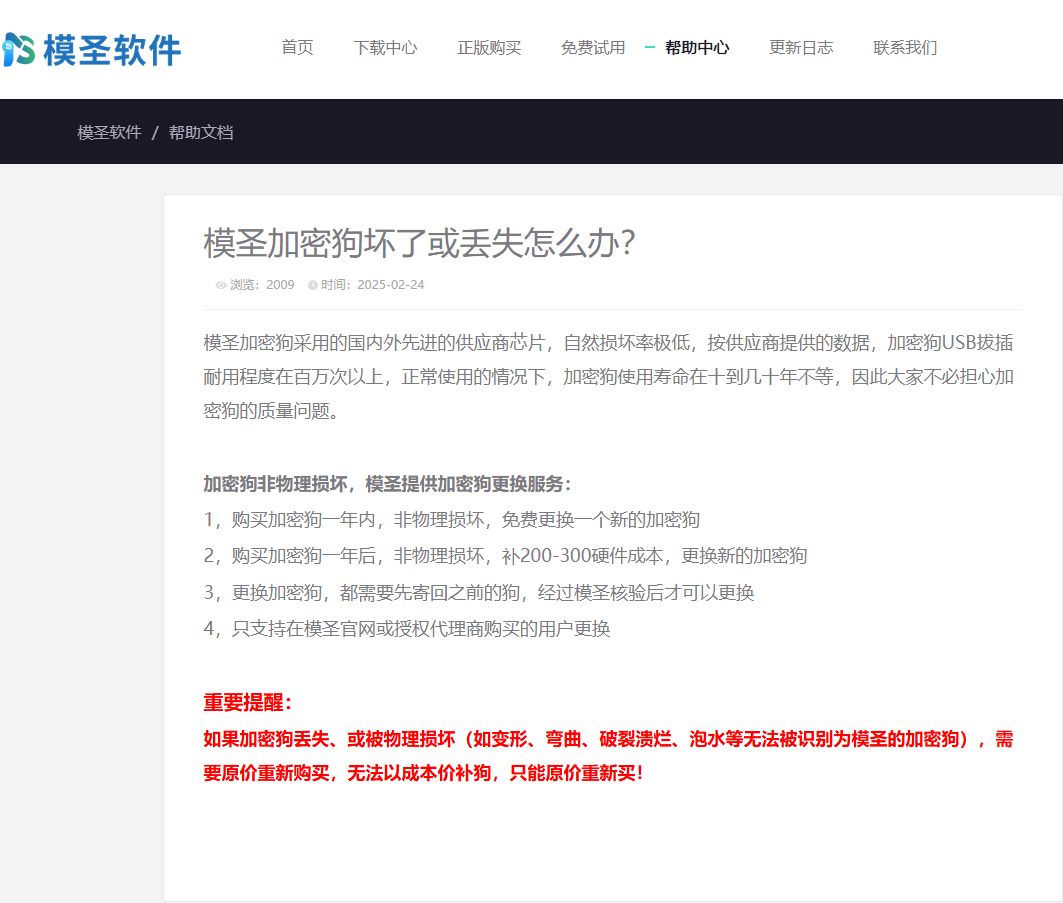Click the 模圣软件 brand name text in header

click(x=113, y=50)
